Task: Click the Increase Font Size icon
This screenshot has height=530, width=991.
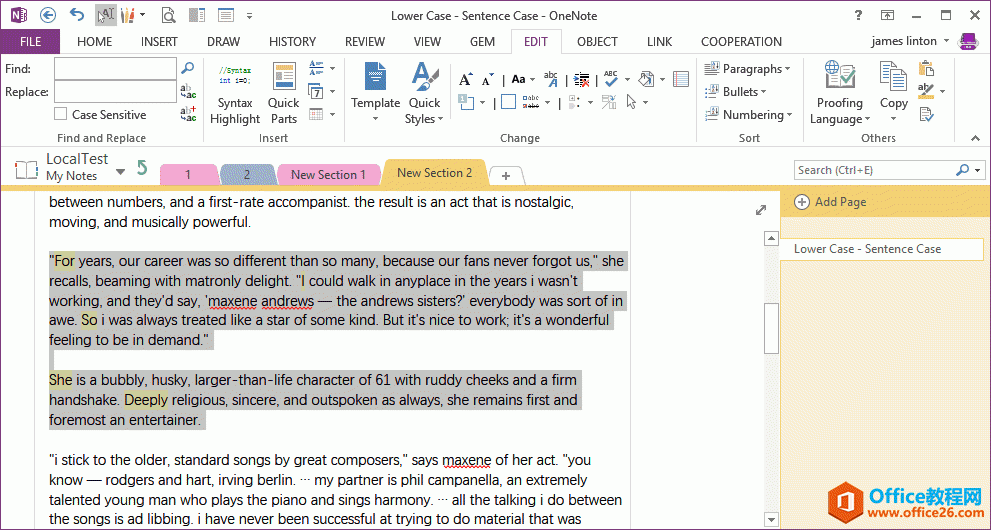Action: 466,79
